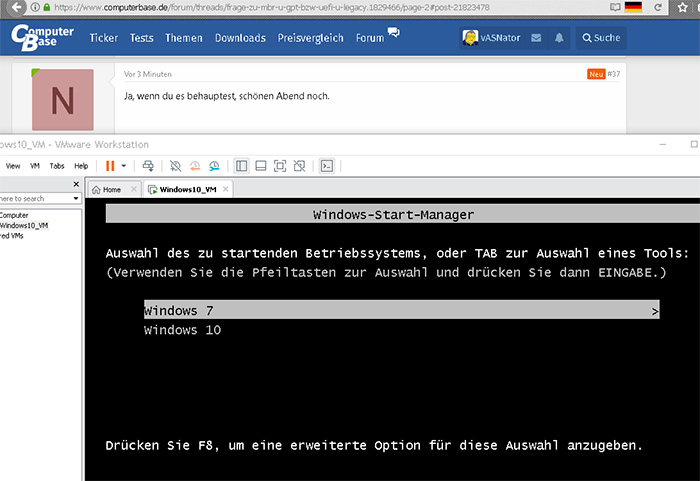Screen dimensions: 700x481
Task: Select Computer entry in library tree
Action: point(14,215)
